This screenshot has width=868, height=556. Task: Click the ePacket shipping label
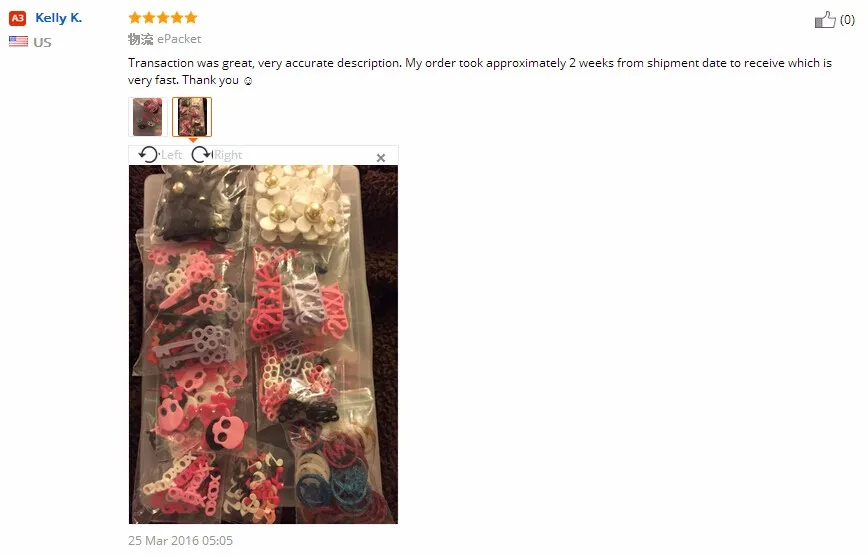(x=179, y=39)
